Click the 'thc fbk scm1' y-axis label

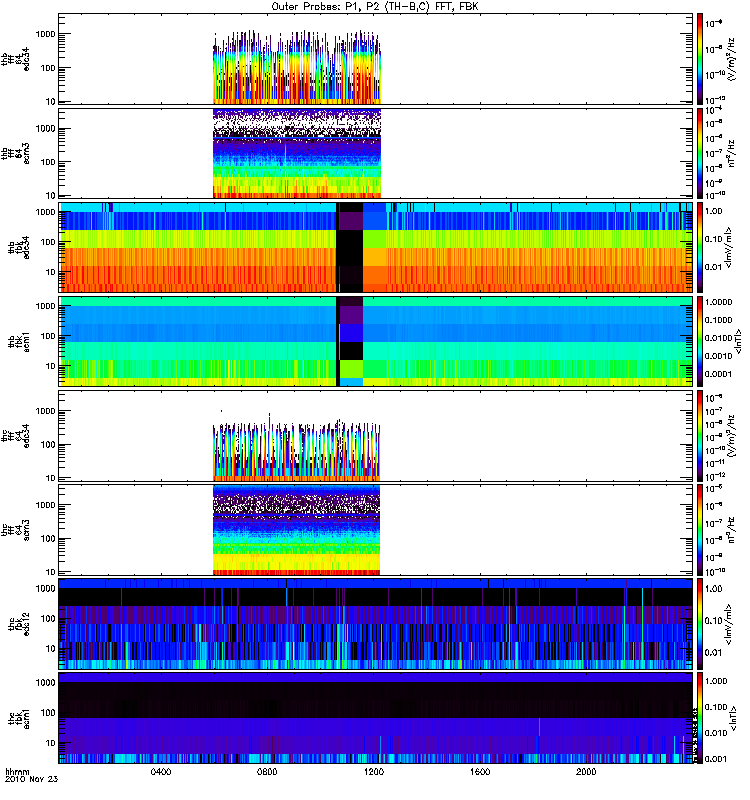tap(18, 718)
